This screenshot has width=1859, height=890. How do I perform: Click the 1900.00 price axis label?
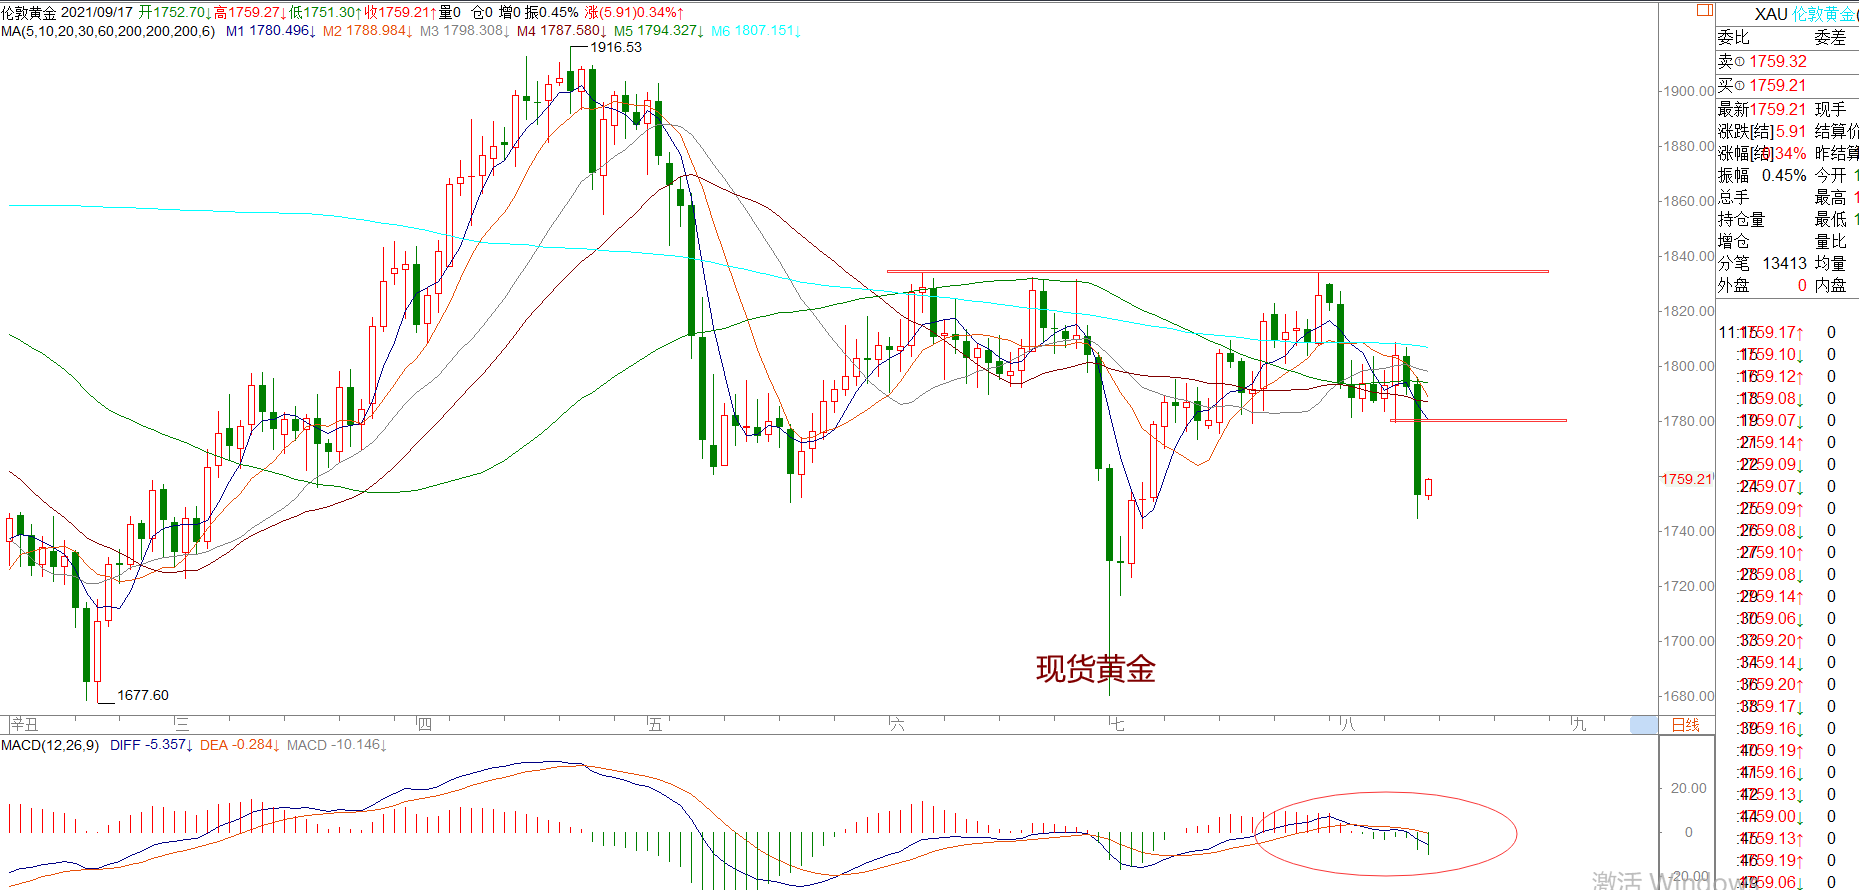[1688, 91]
